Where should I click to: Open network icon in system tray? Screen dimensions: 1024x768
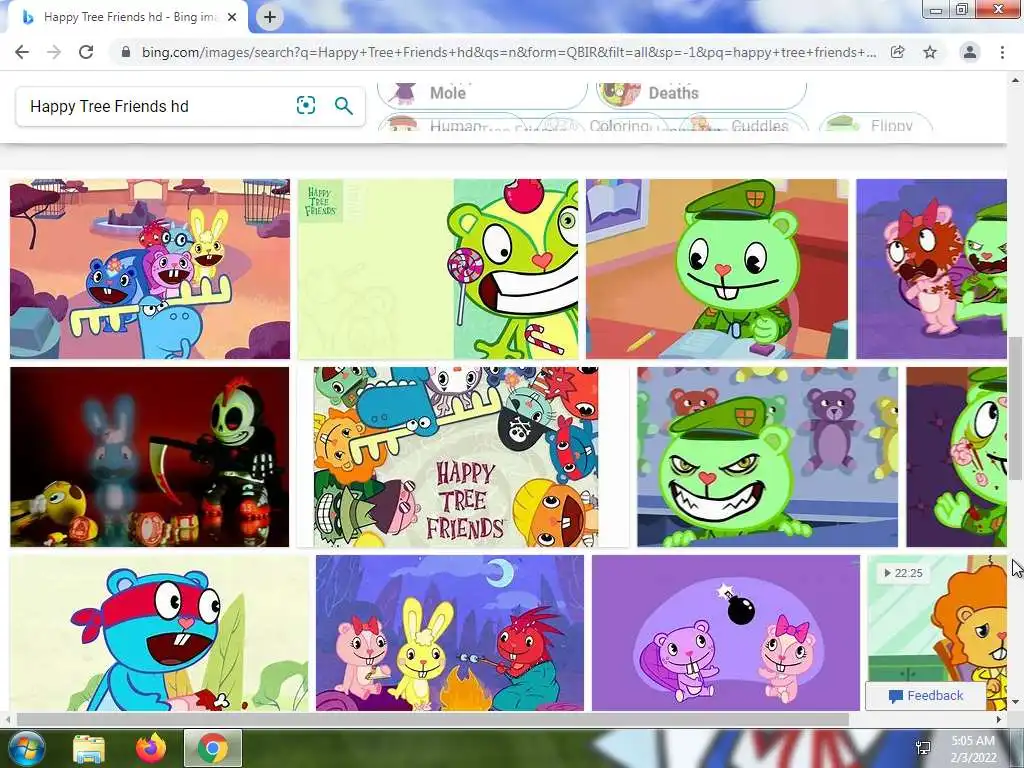[x=923, y=748]
